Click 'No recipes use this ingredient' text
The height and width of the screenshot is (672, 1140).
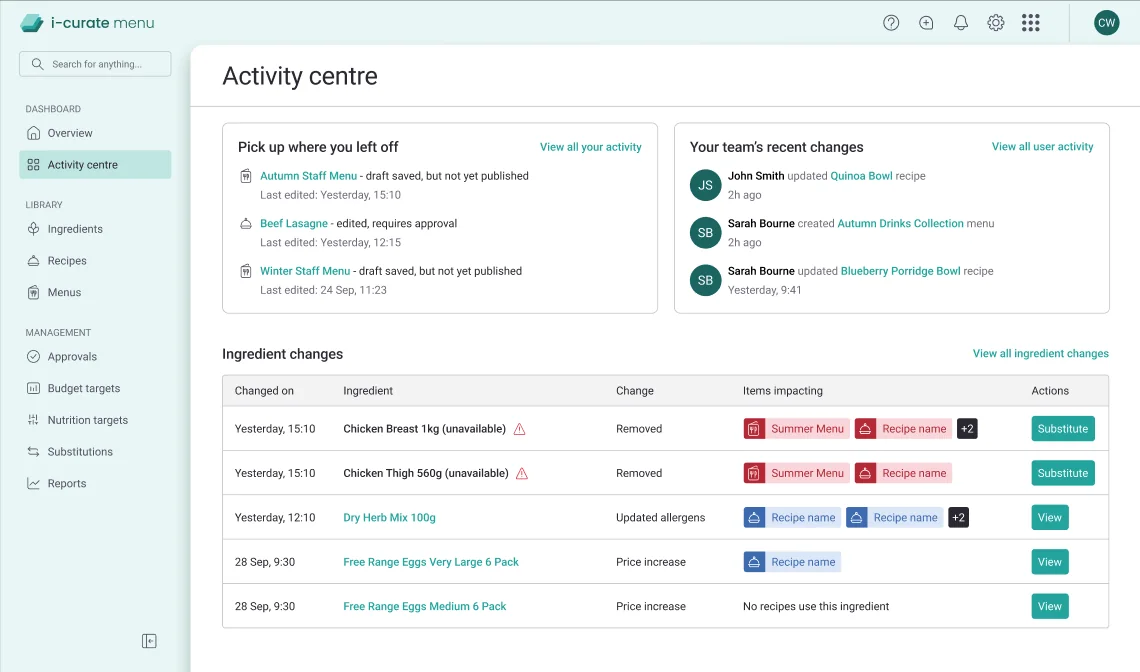point(816,607)
